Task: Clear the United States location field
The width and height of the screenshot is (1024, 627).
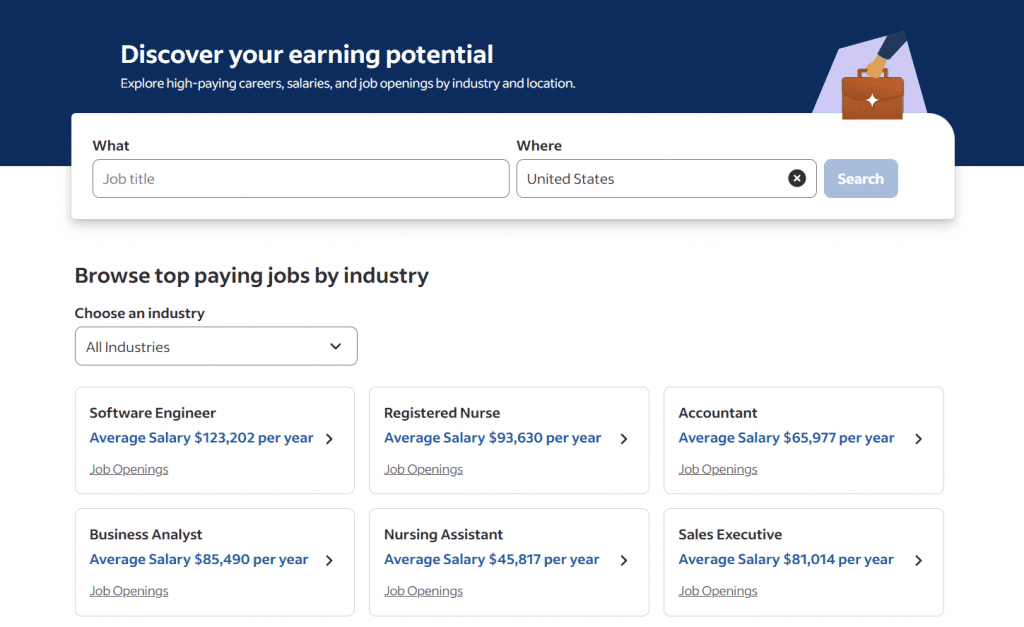Action: (x=797, y=178)
